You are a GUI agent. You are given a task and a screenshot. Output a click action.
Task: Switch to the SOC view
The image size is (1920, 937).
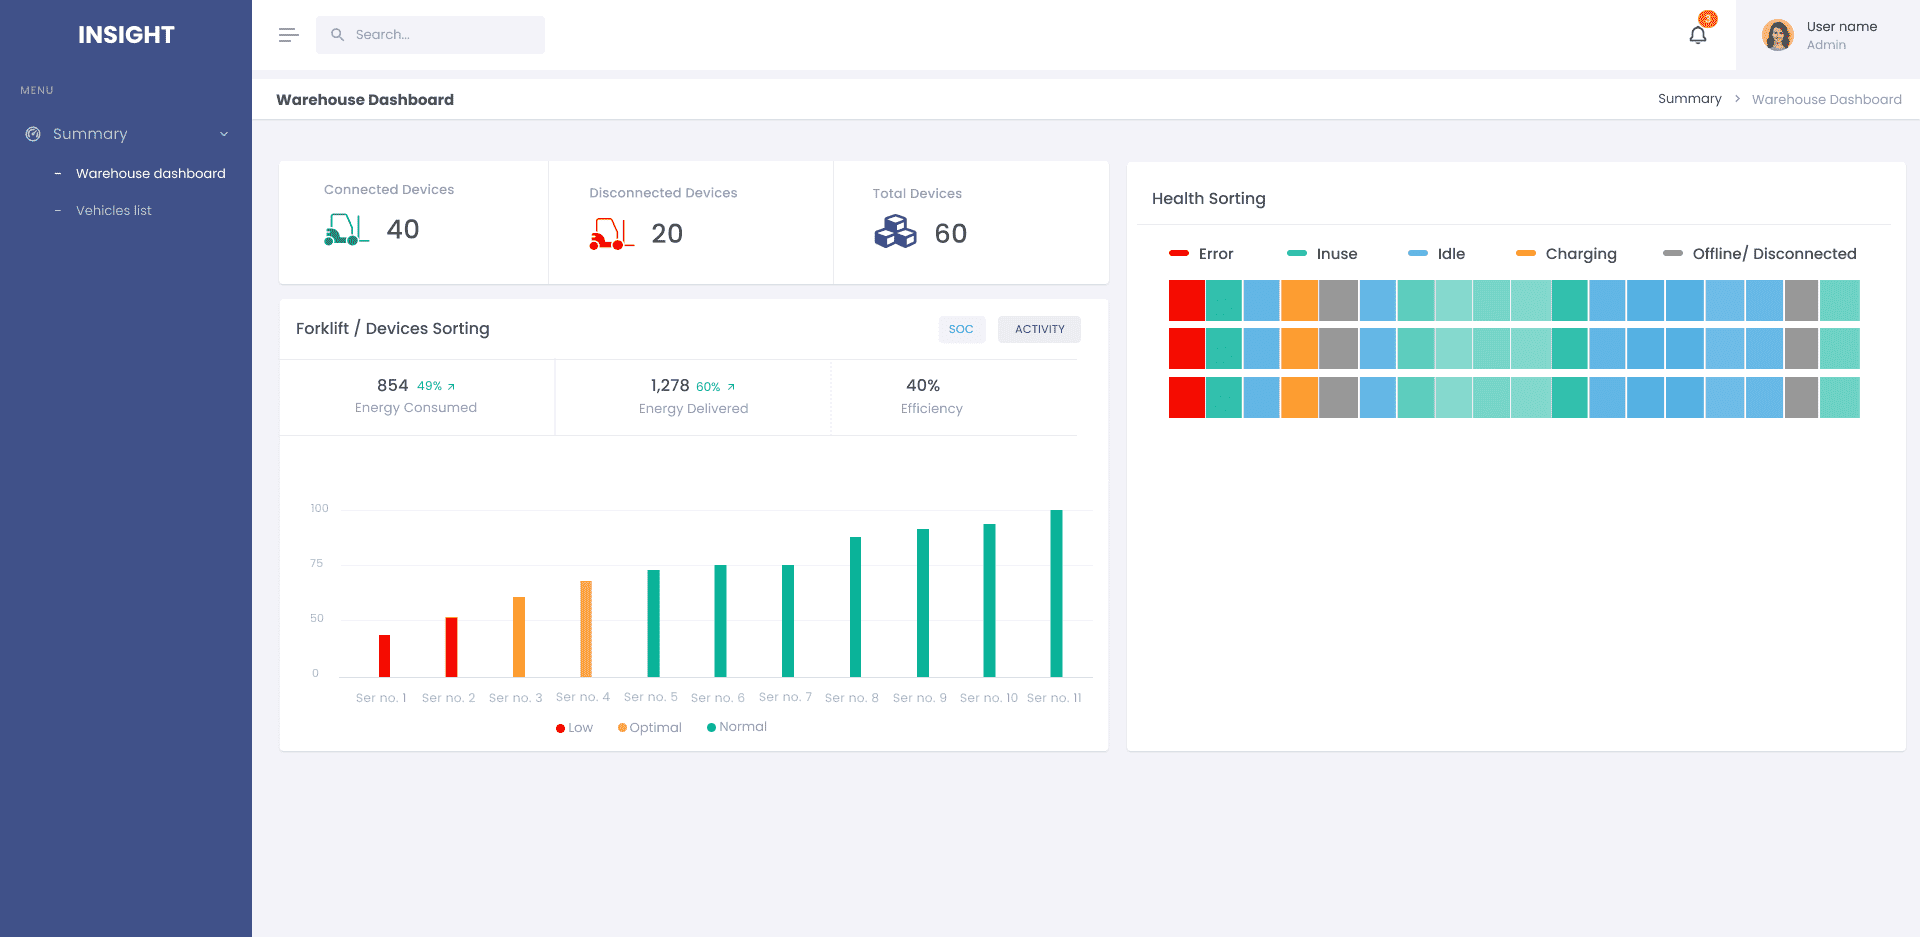pyautogui.click(x=961, y=329)
